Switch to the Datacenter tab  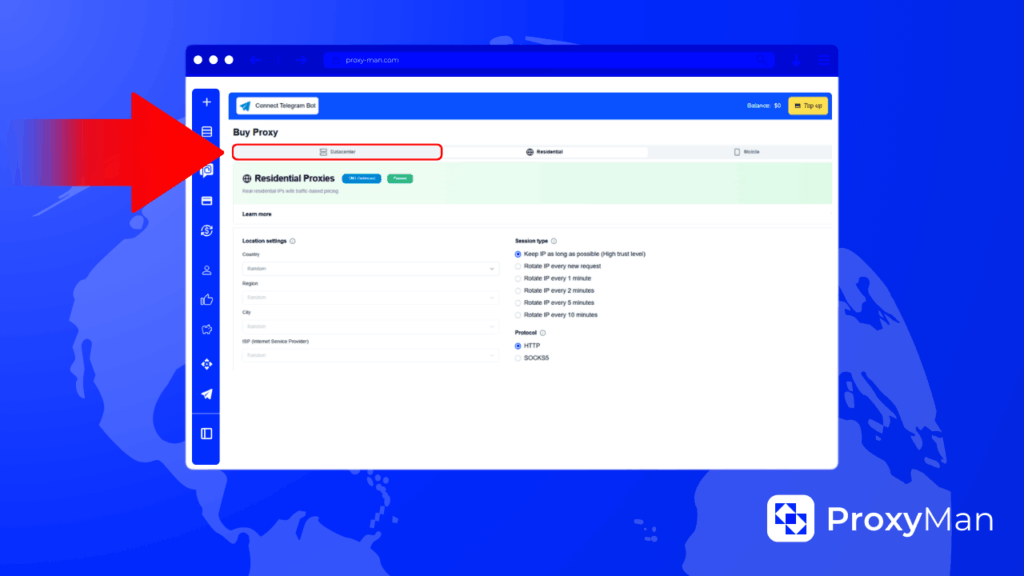click(337, 152)
